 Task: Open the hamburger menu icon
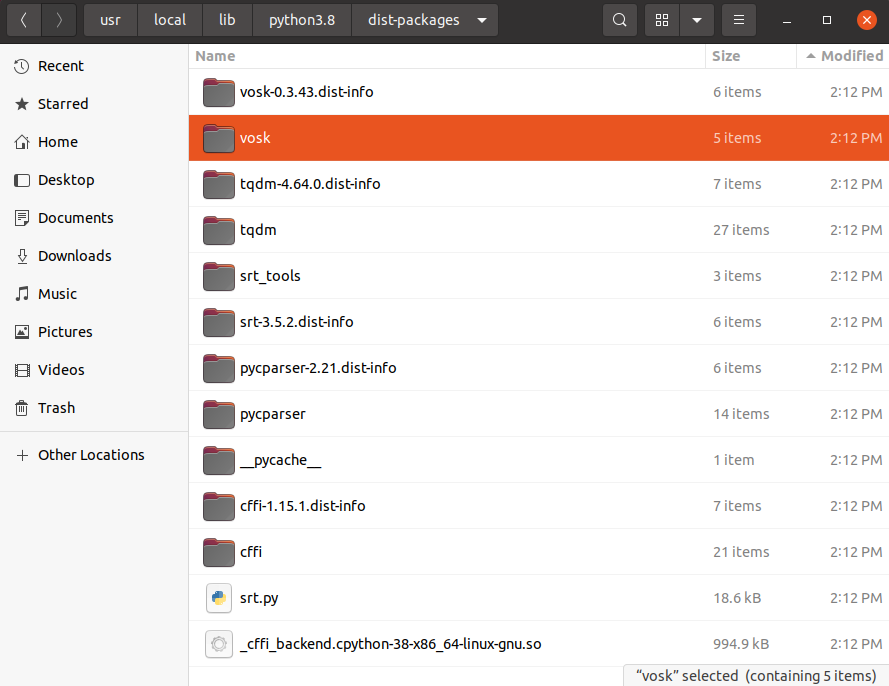pyautogui.click(x=737, y=19)
